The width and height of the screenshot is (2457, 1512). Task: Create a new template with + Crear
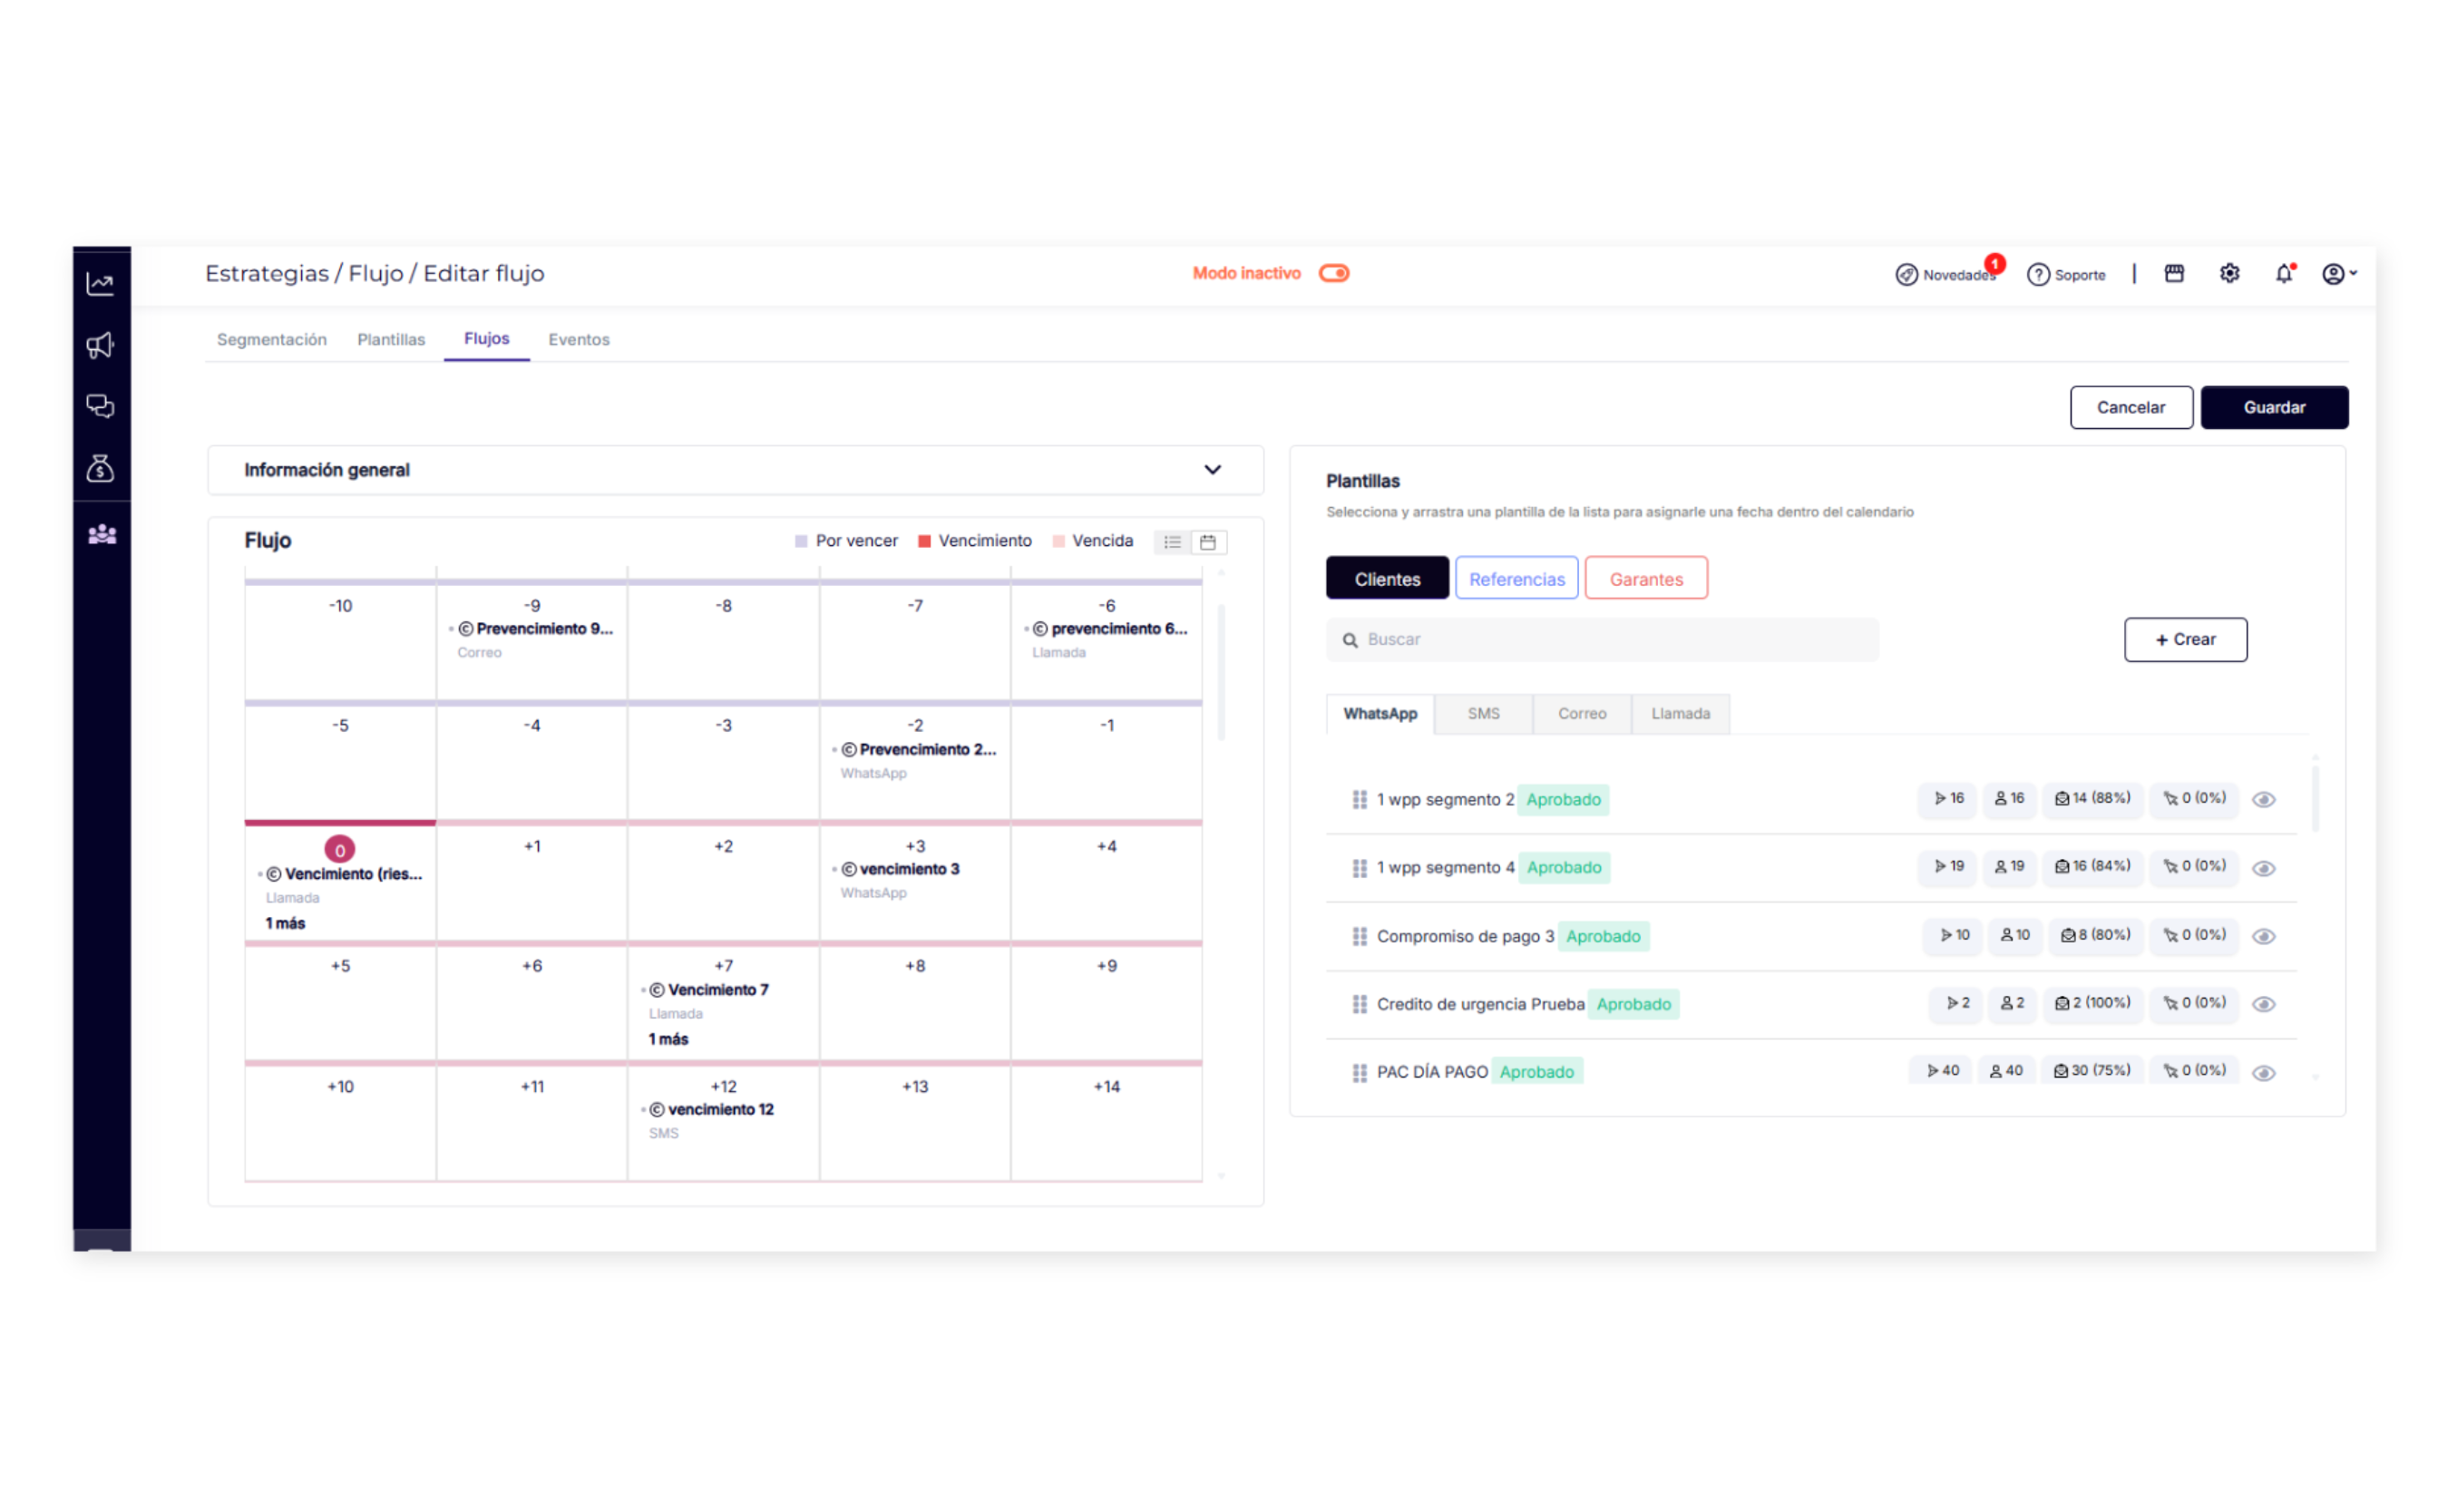tap(2185, 639)
